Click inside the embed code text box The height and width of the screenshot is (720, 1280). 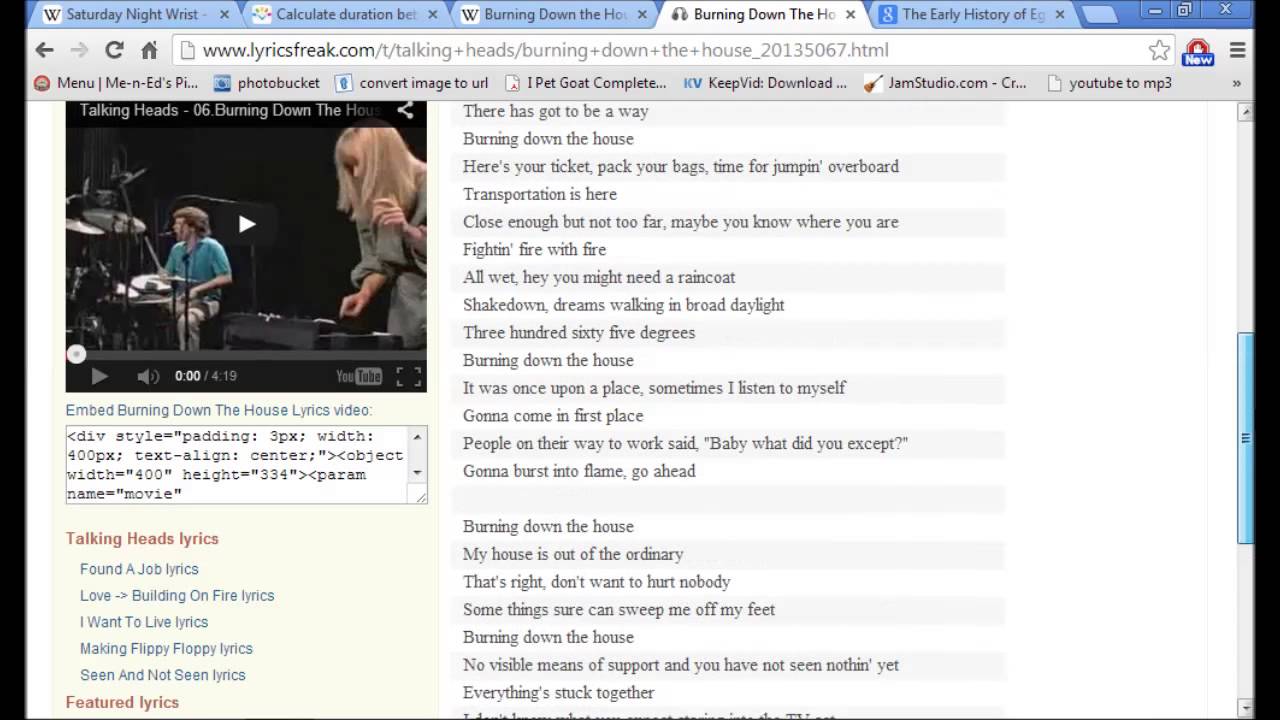pos(238,465)
